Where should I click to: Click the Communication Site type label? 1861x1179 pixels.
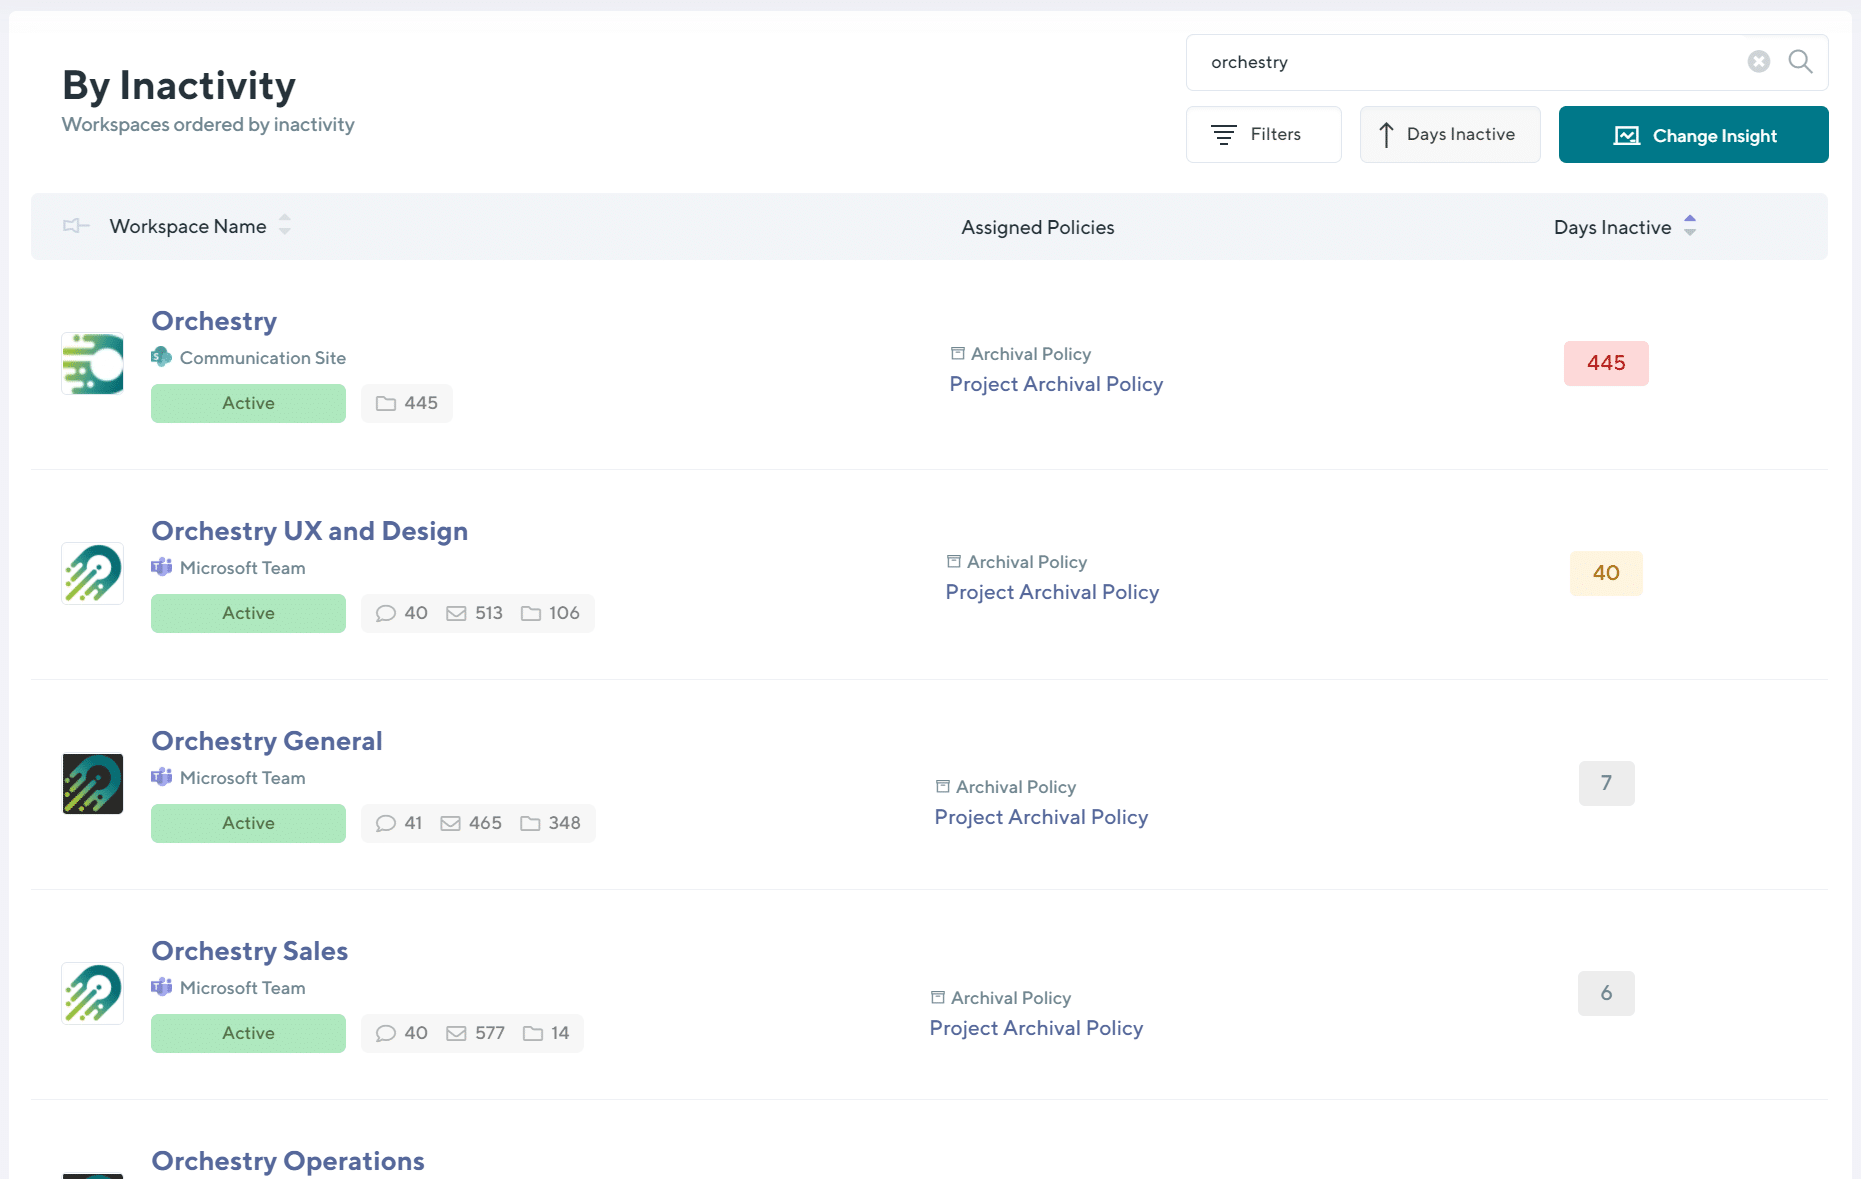[263, 358]
